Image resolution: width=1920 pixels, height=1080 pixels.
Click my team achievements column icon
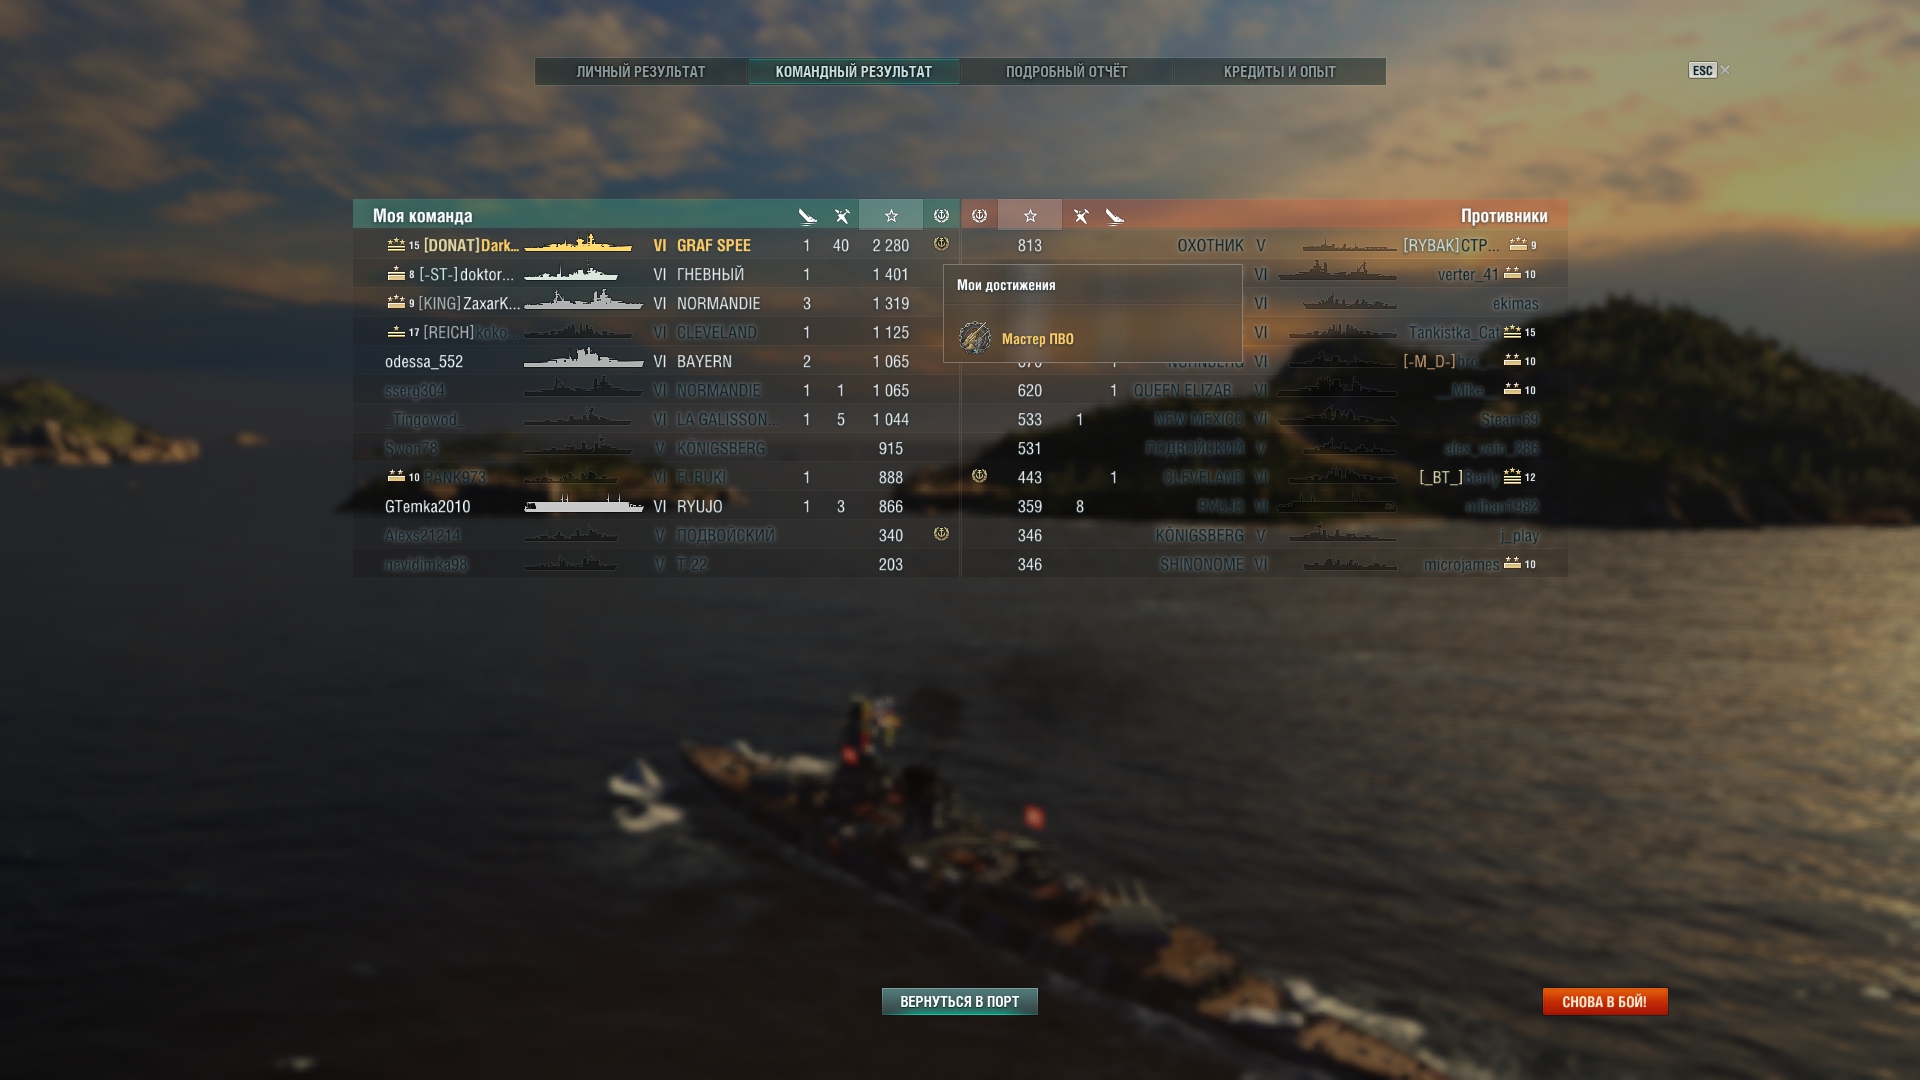click(941, 215)
